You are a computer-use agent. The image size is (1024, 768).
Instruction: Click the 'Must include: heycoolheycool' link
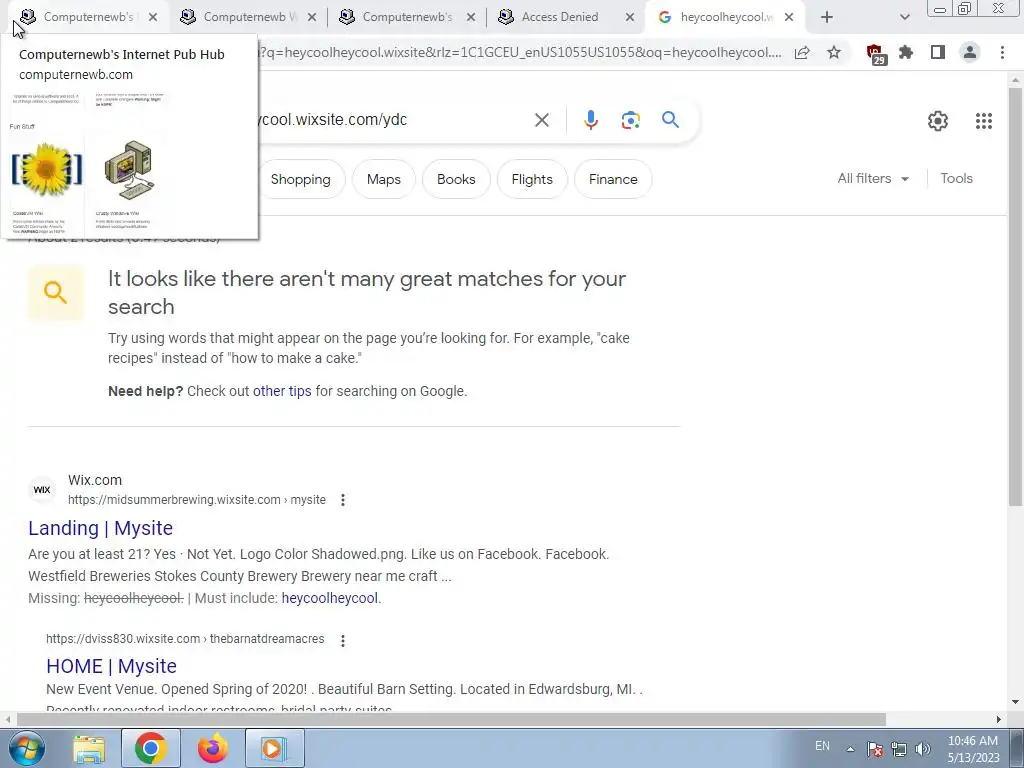330,598
